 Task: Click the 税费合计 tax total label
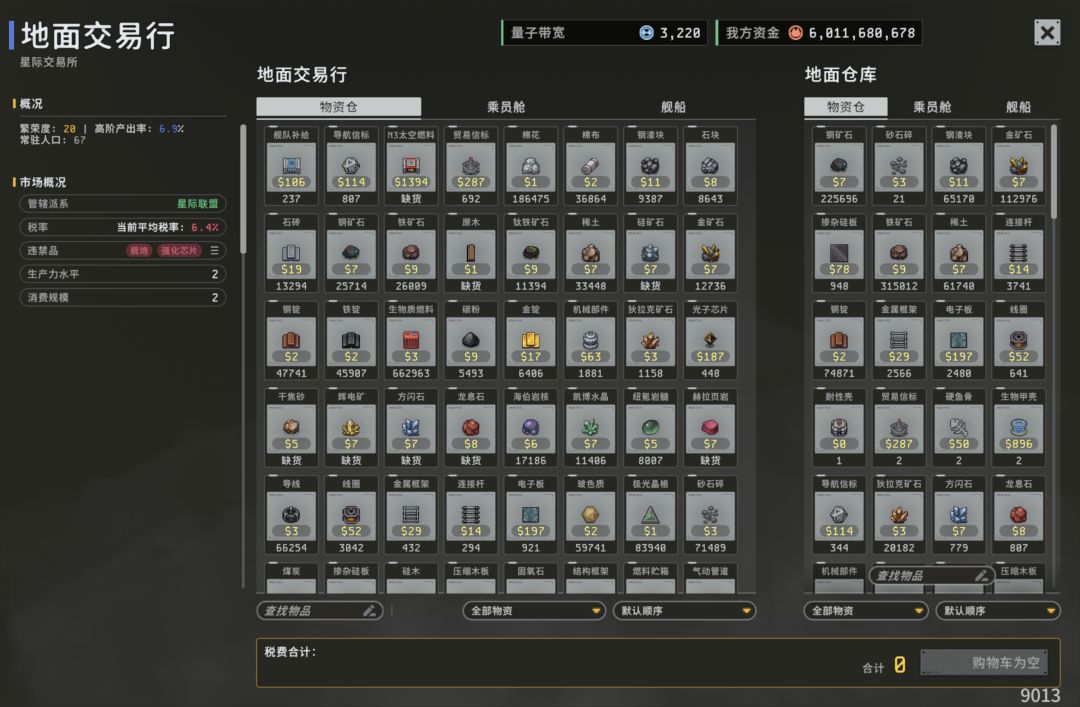290,652
